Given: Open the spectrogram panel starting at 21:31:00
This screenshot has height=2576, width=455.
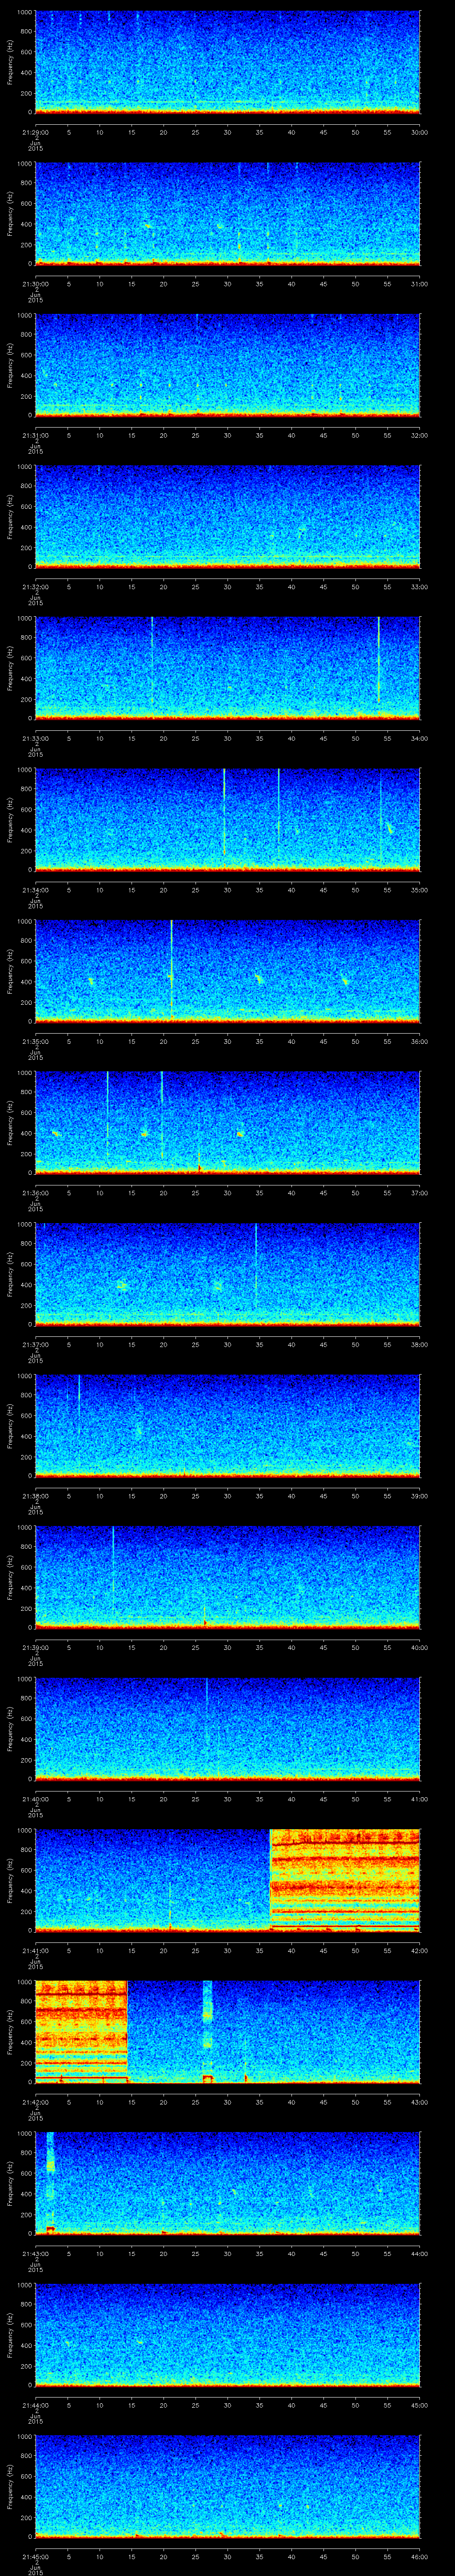Looking at the screenshot, I should [x=228, y=365].
